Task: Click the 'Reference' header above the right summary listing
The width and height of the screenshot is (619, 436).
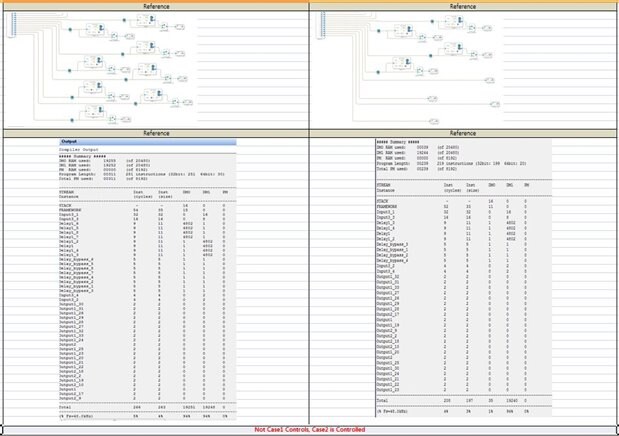Action: (463, 133)
